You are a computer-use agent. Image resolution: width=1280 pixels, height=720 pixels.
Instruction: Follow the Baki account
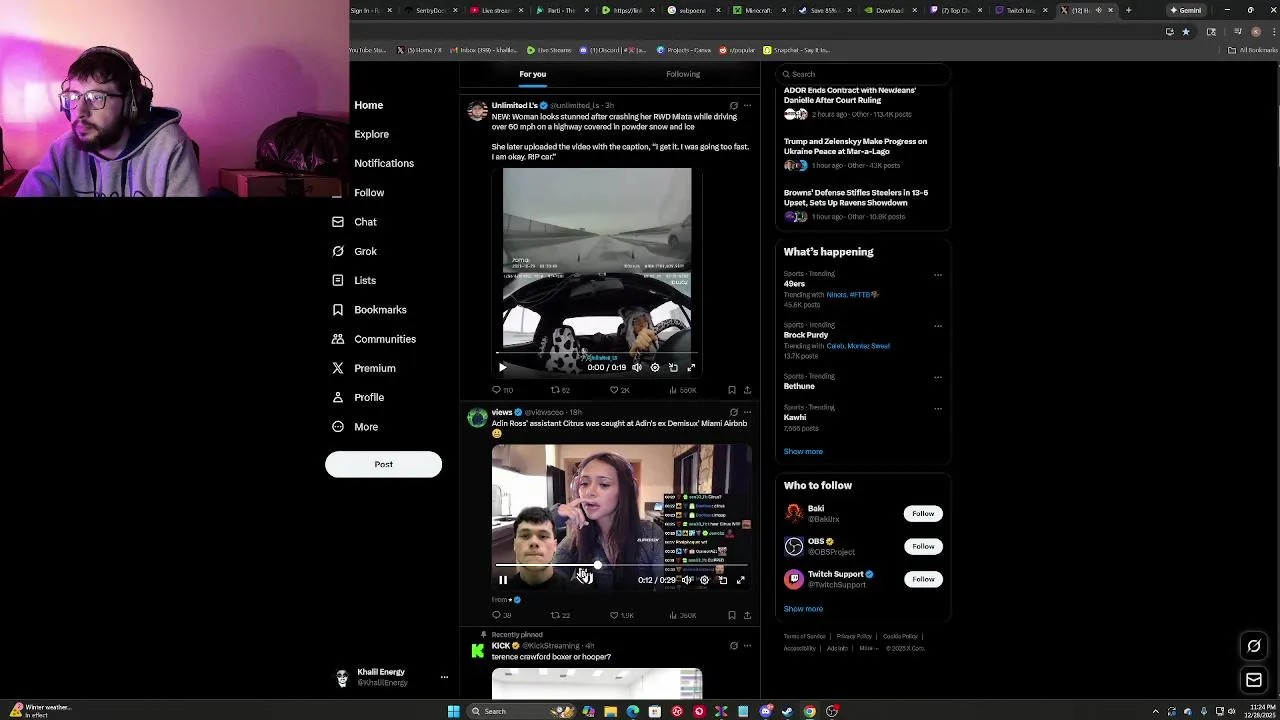pyautogui.click(x=923, y=514)
